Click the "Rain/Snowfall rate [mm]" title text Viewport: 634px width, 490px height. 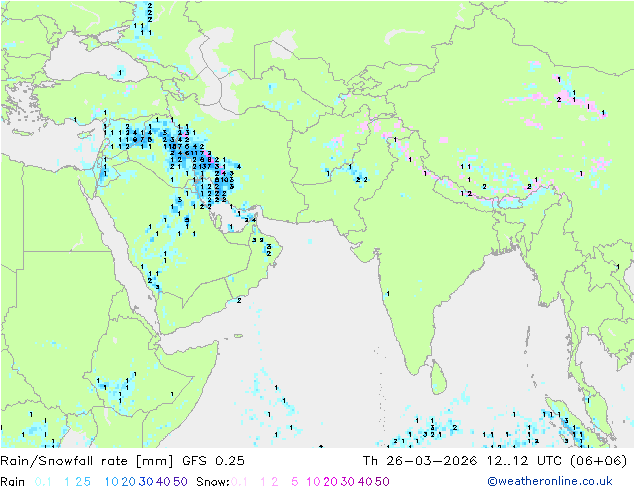(87, 461)
